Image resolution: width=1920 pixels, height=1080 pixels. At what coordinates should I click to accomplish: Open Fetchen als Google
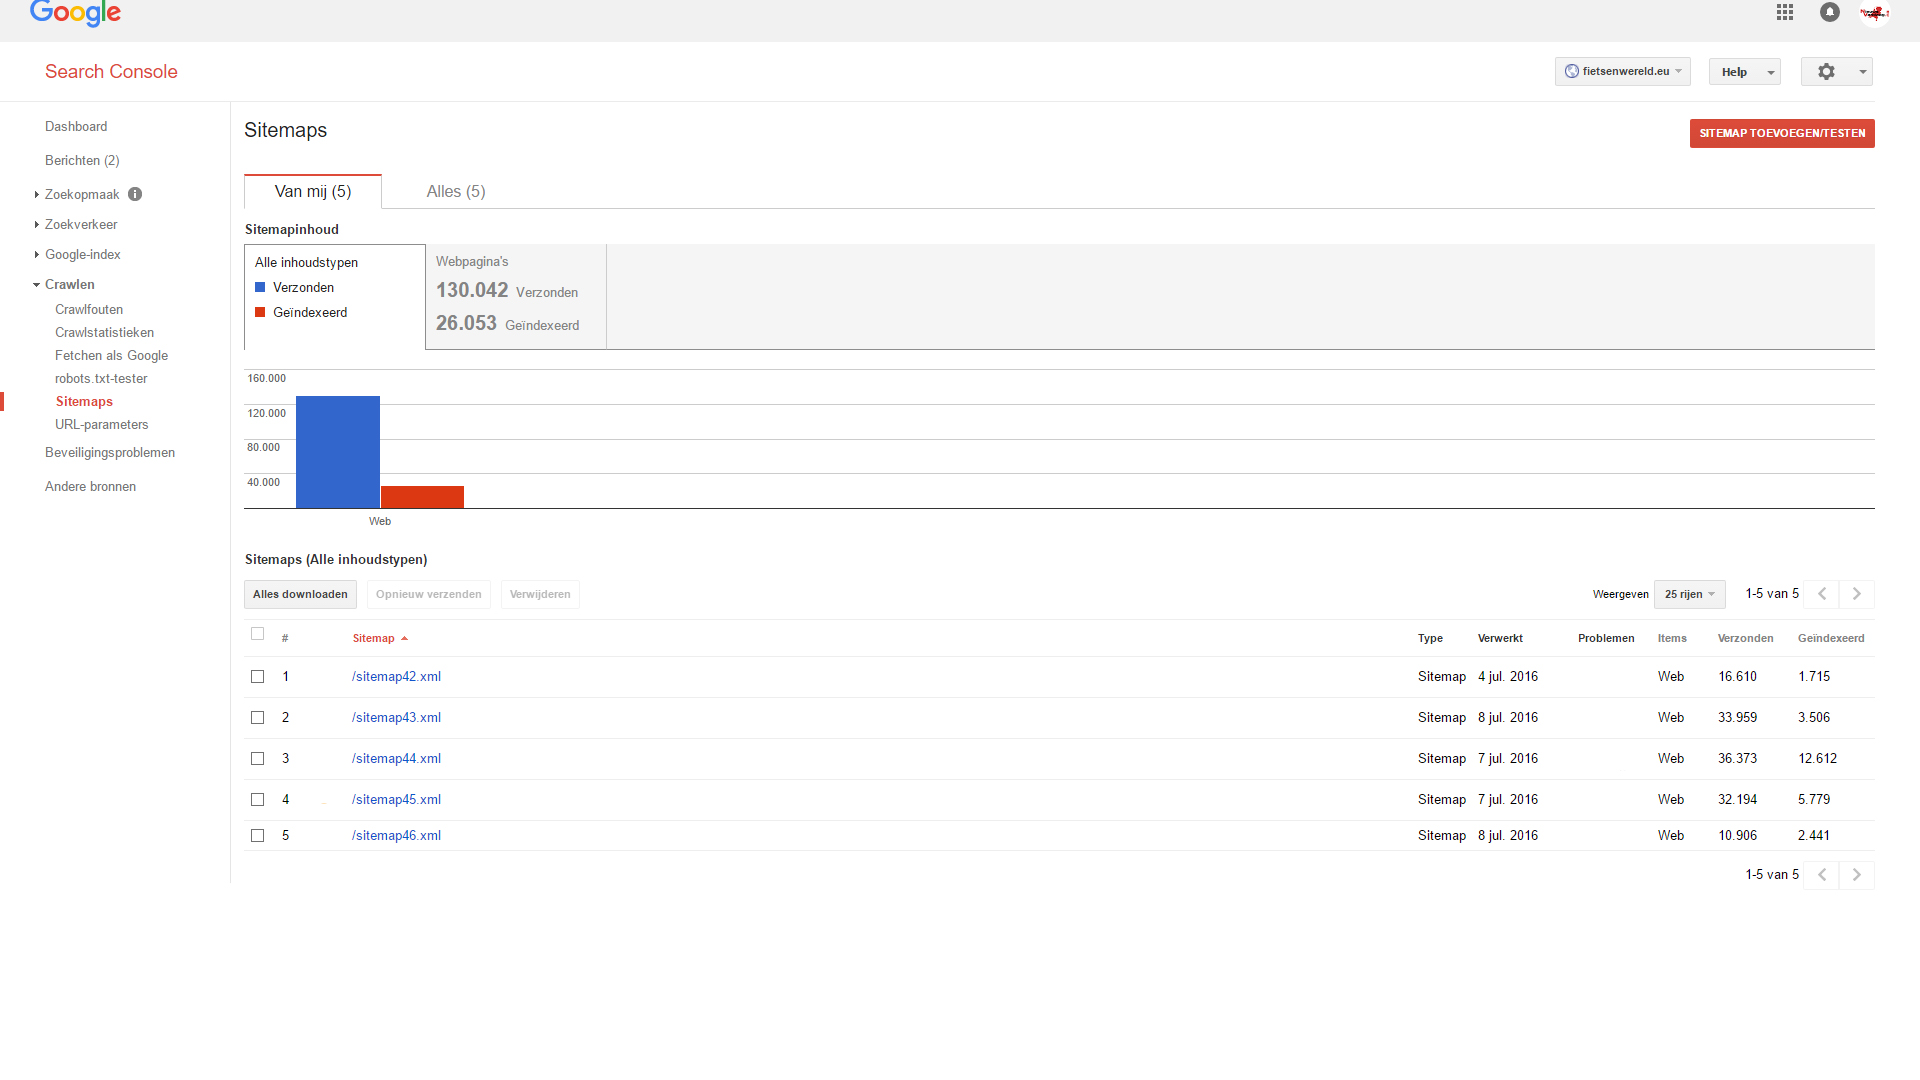[x=111, y=356]
